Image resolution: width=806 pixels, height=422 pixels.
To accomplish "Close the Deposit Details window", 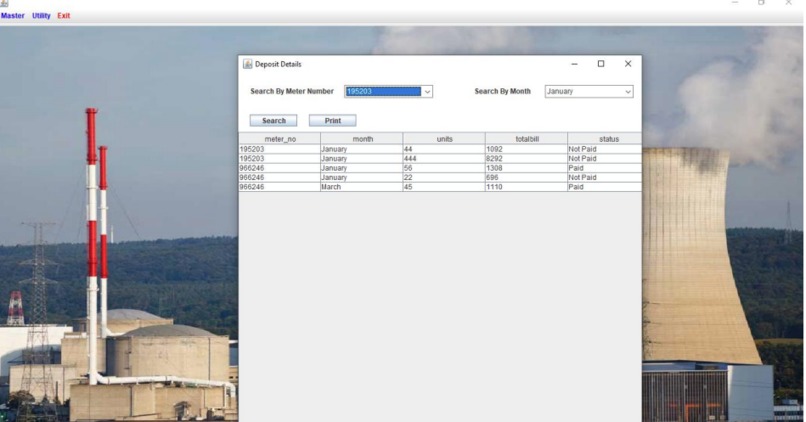I will click(x=628, y=64).
